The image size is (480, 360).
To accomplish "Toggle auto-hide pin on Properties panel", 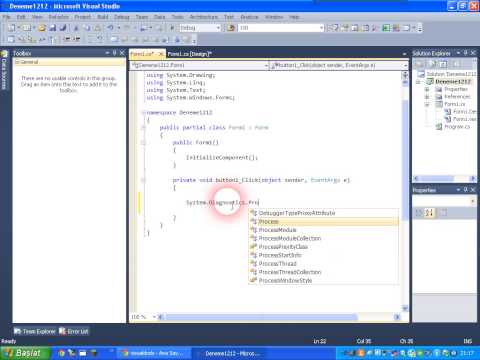I will 466,190.
